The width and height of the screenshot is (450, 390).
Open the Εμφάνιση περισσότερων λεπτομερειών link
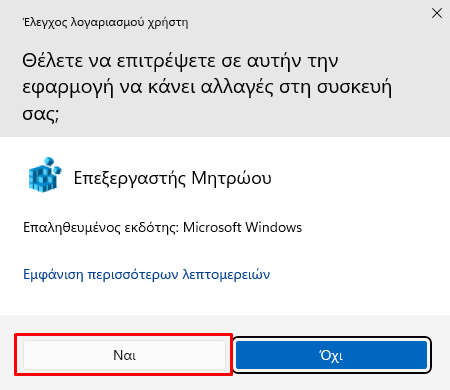(x=147, y=275)
